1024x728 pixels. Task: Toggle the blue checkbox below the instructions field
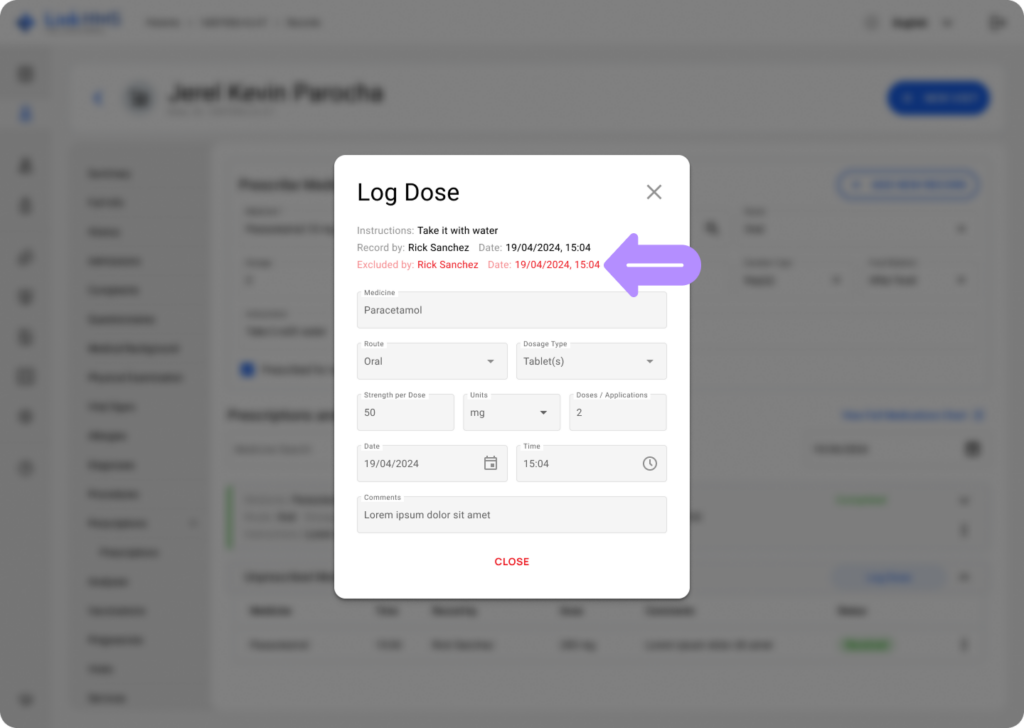tap(247, 370)
